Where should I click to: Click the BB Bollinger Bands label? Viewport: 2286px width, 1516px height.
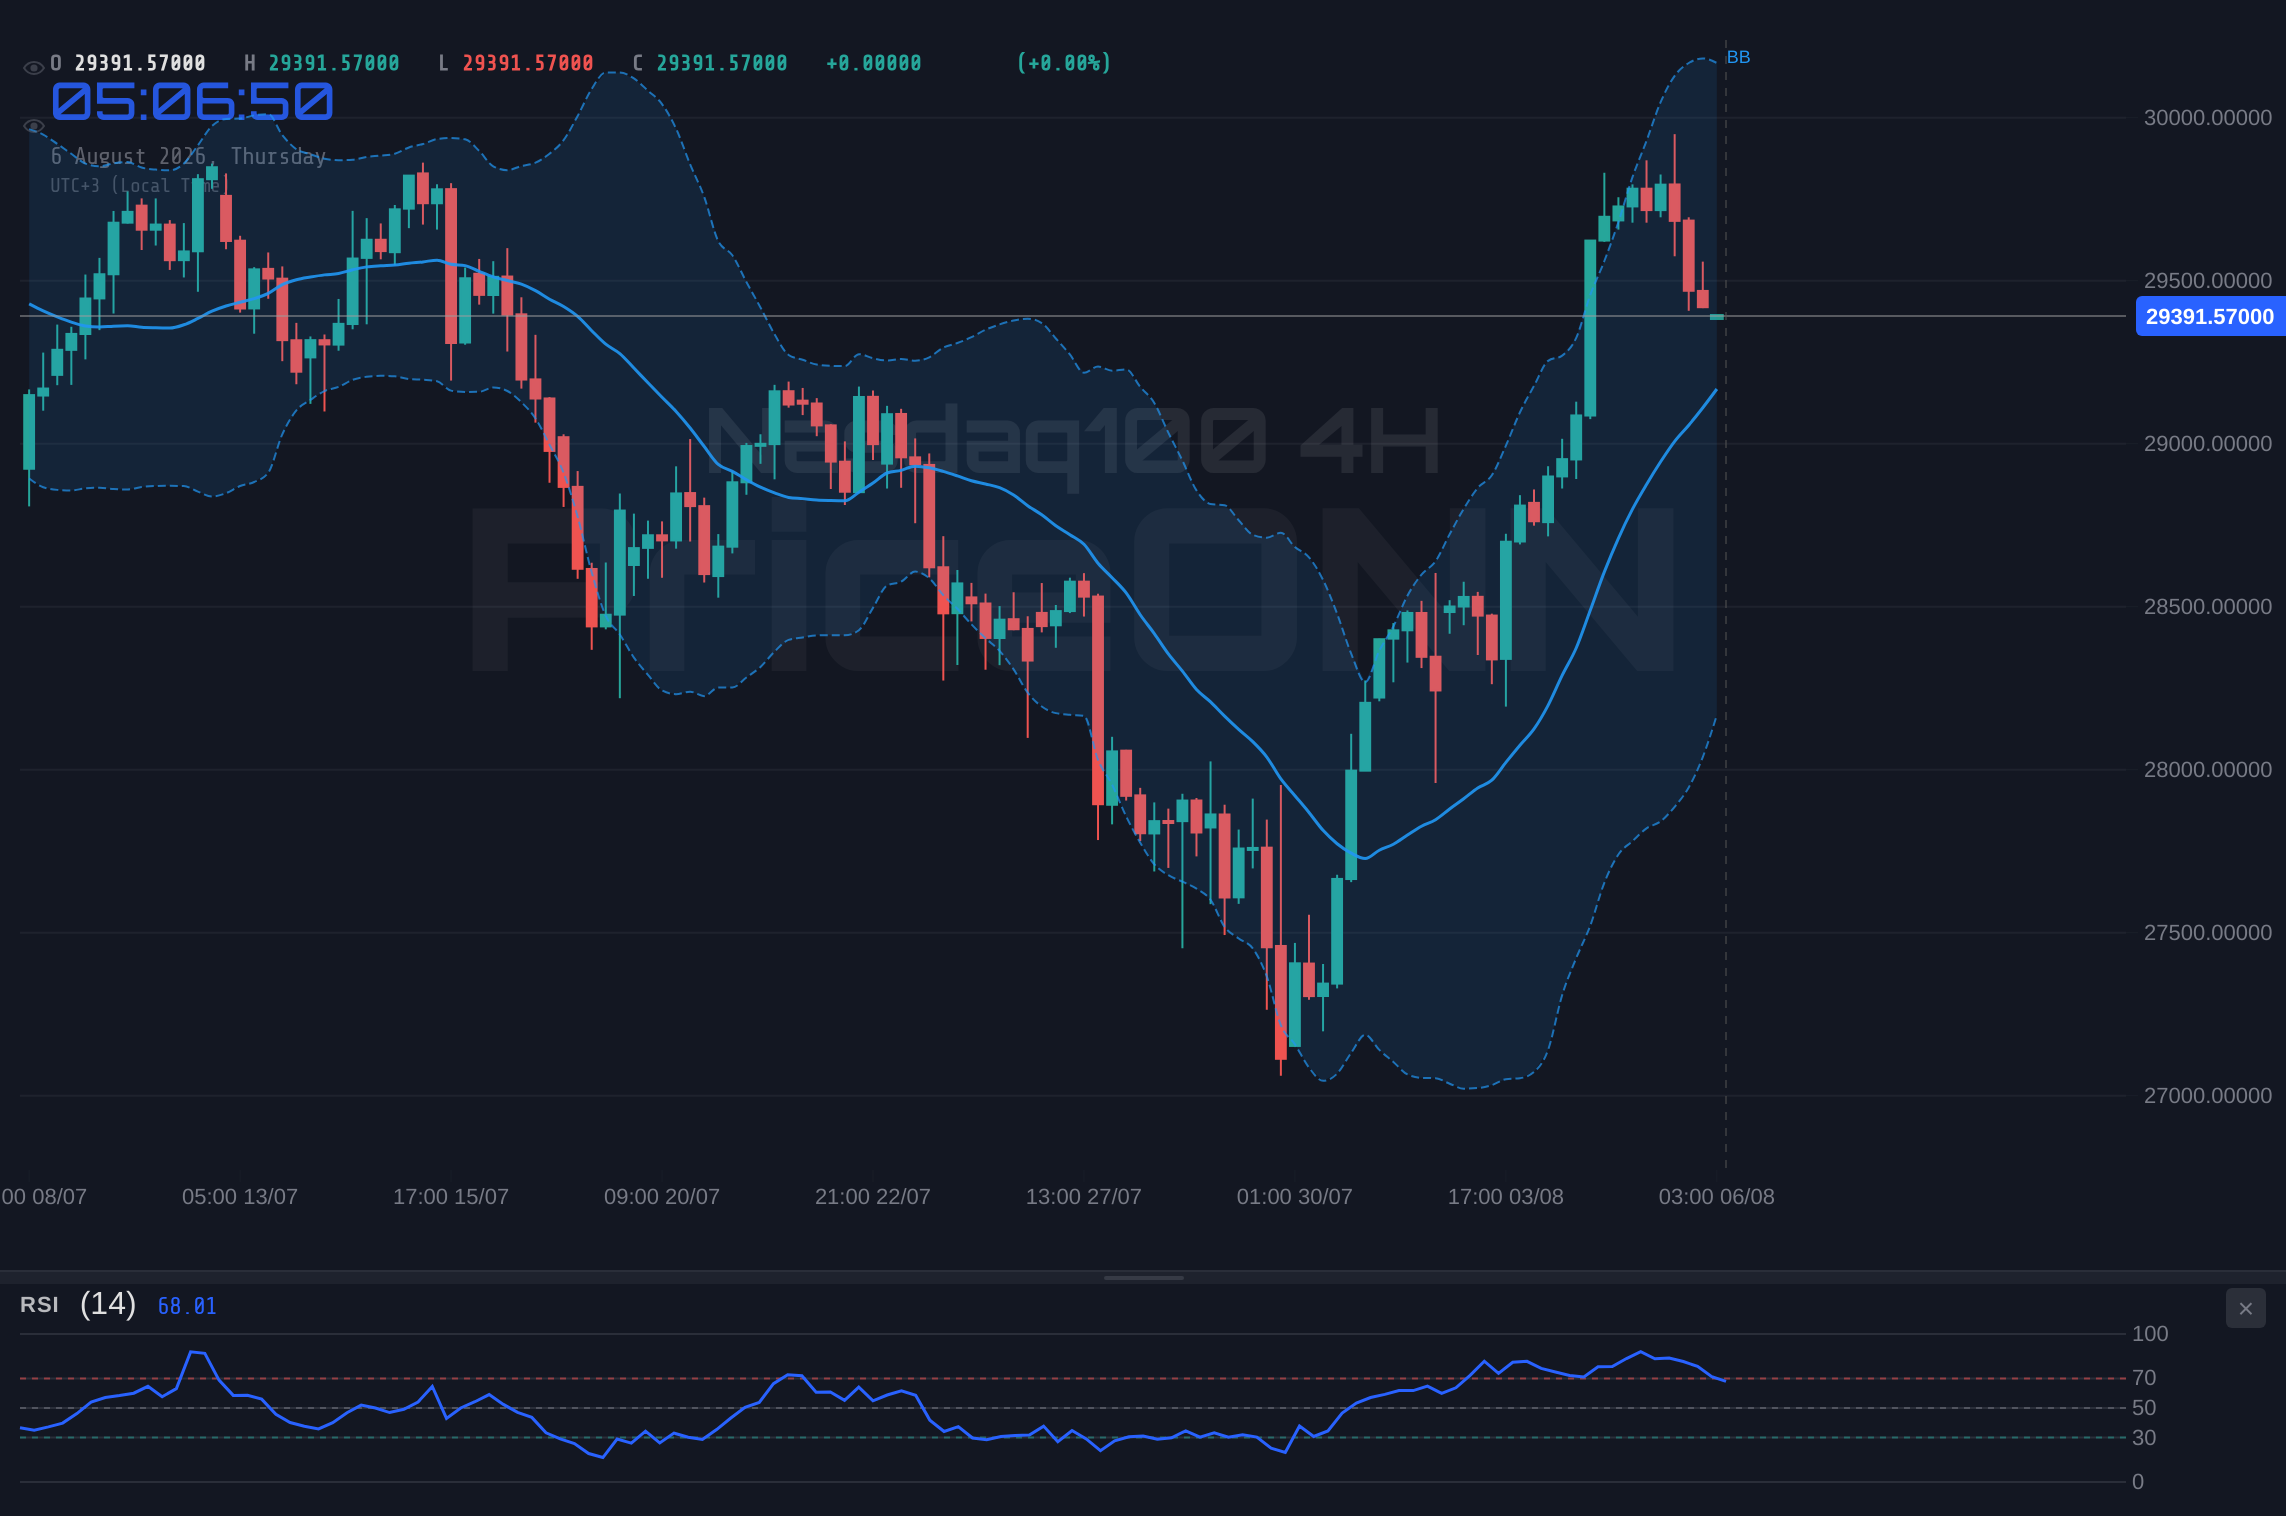[1738, 57]
